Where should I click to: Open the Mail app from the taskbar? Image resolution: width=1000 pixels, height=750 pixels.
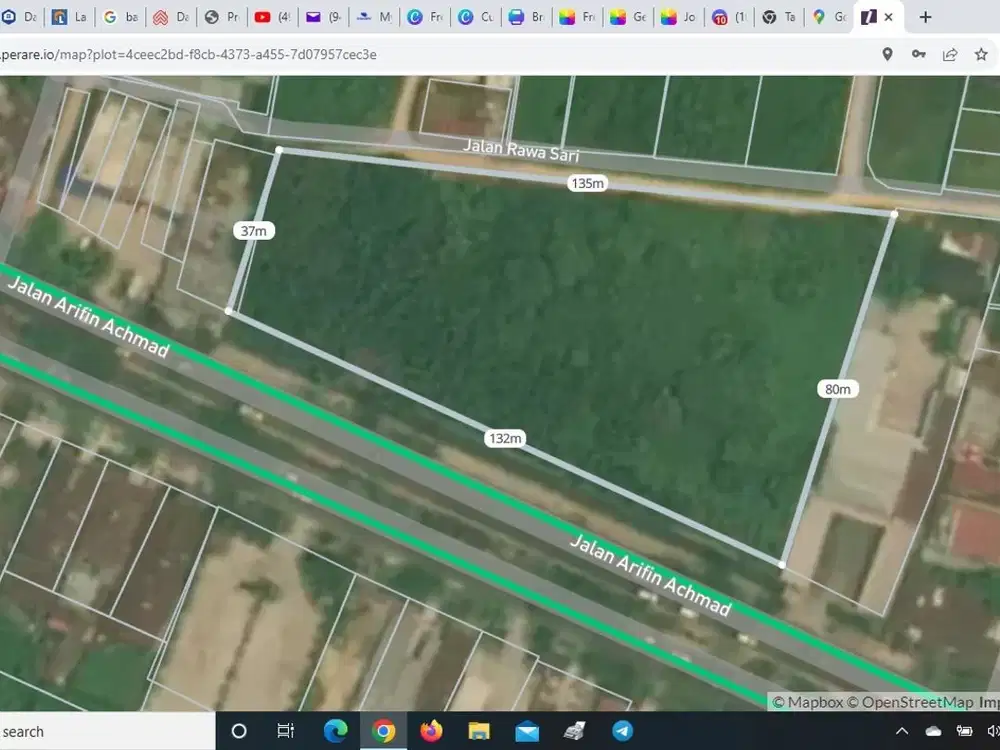point(526,731)
